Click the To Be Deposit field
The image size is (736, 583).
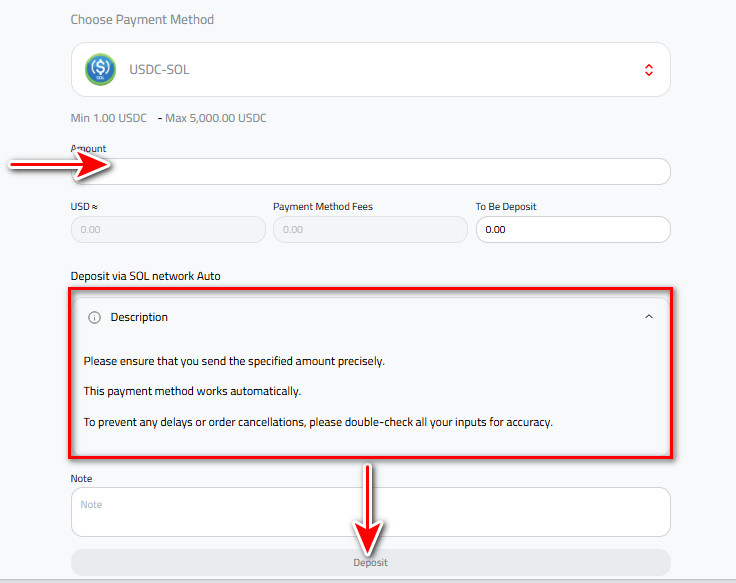click(x=573, y=230)
